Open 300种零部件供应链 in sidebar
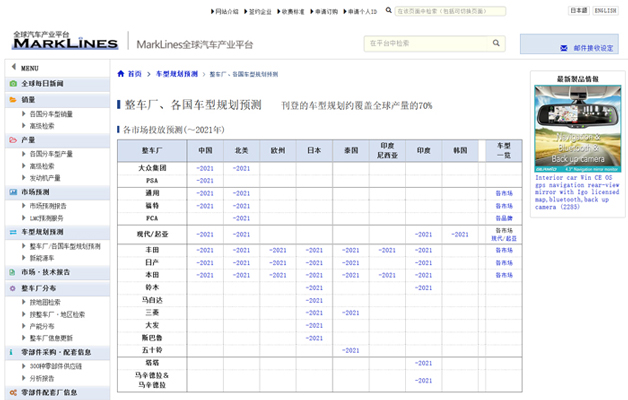Viewport: 628px width, 400px height. pos(56,366)
